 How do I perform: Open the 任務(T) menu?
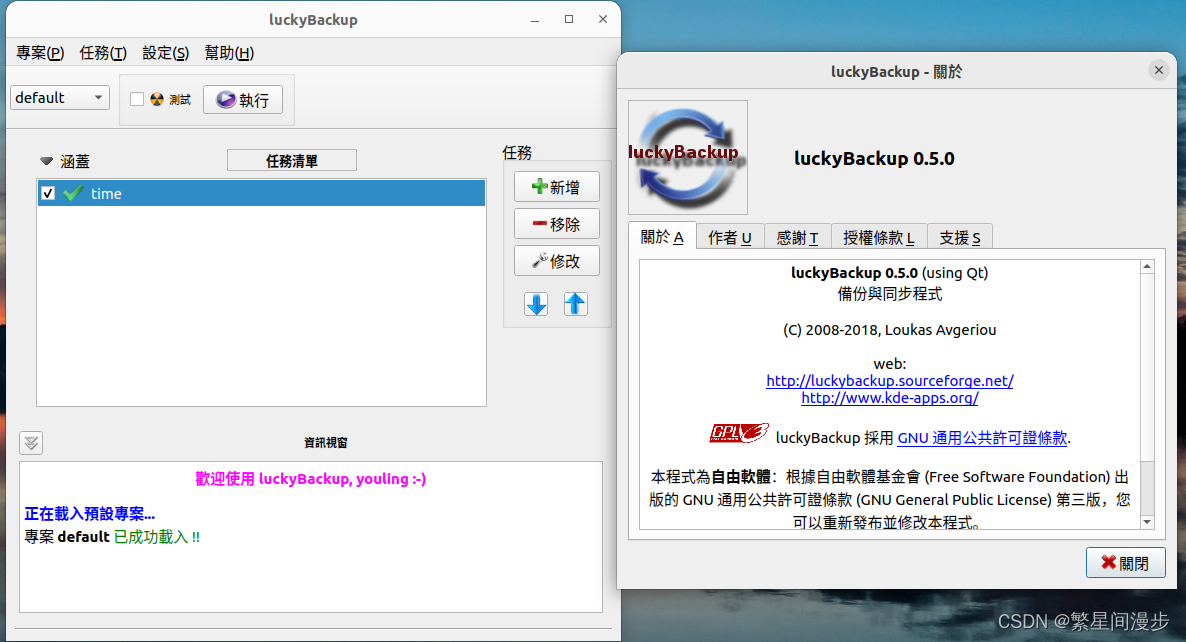point(103,53)
